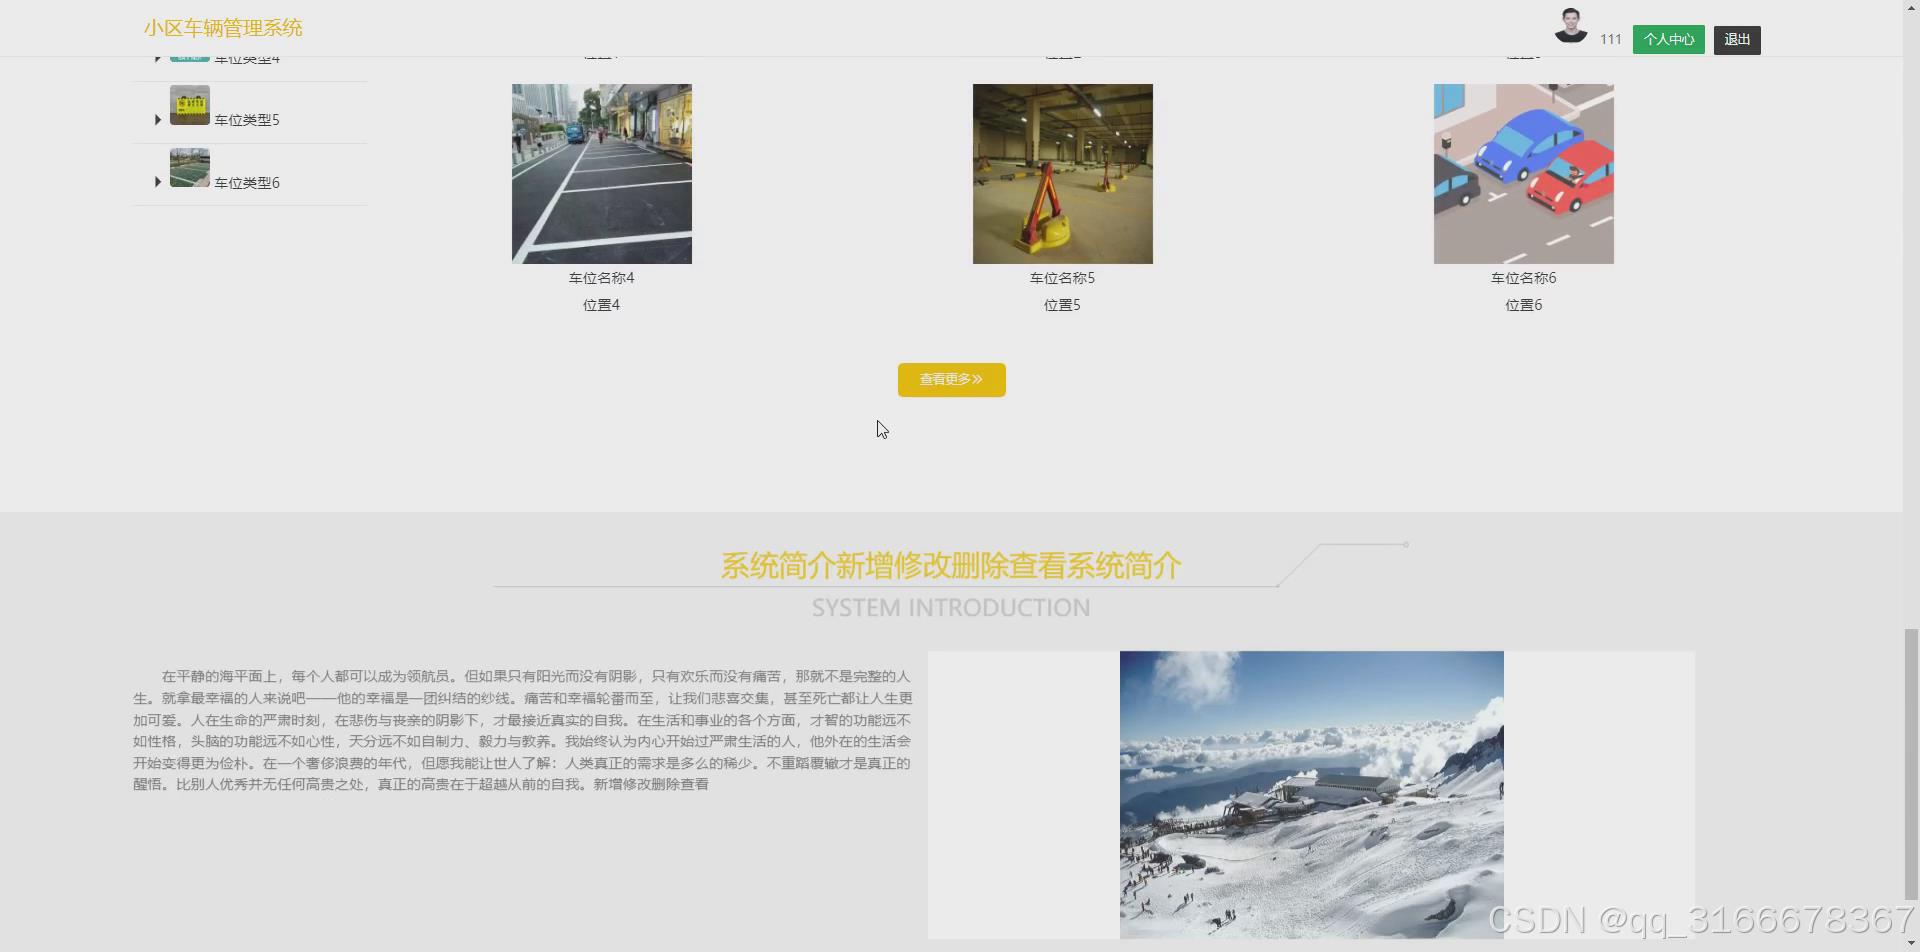Open the 车位名称4 street parking photo
Screen dimensions: 1920x952
coord(601,172)
